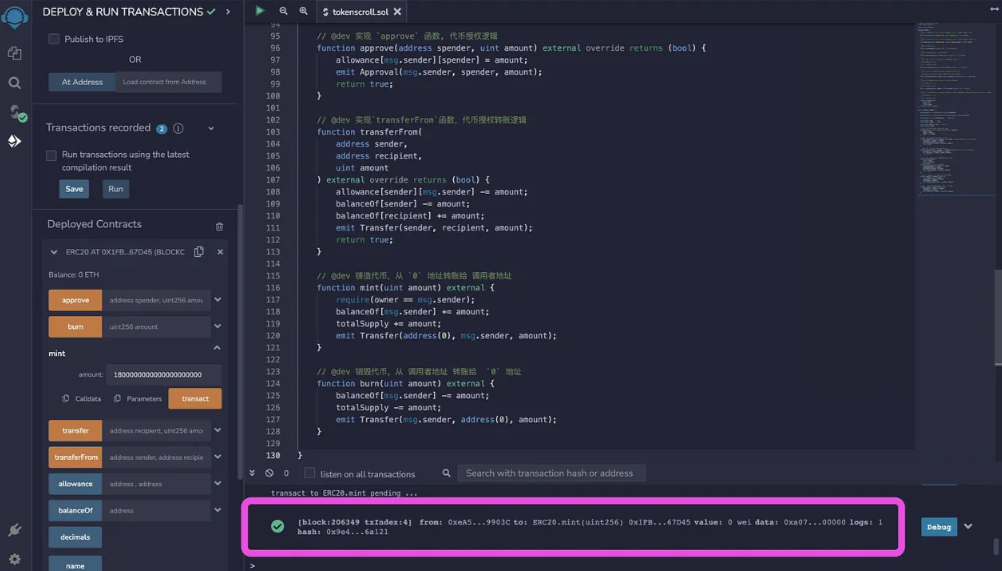
Task: Click the code minimap overview
Action: 955,109
